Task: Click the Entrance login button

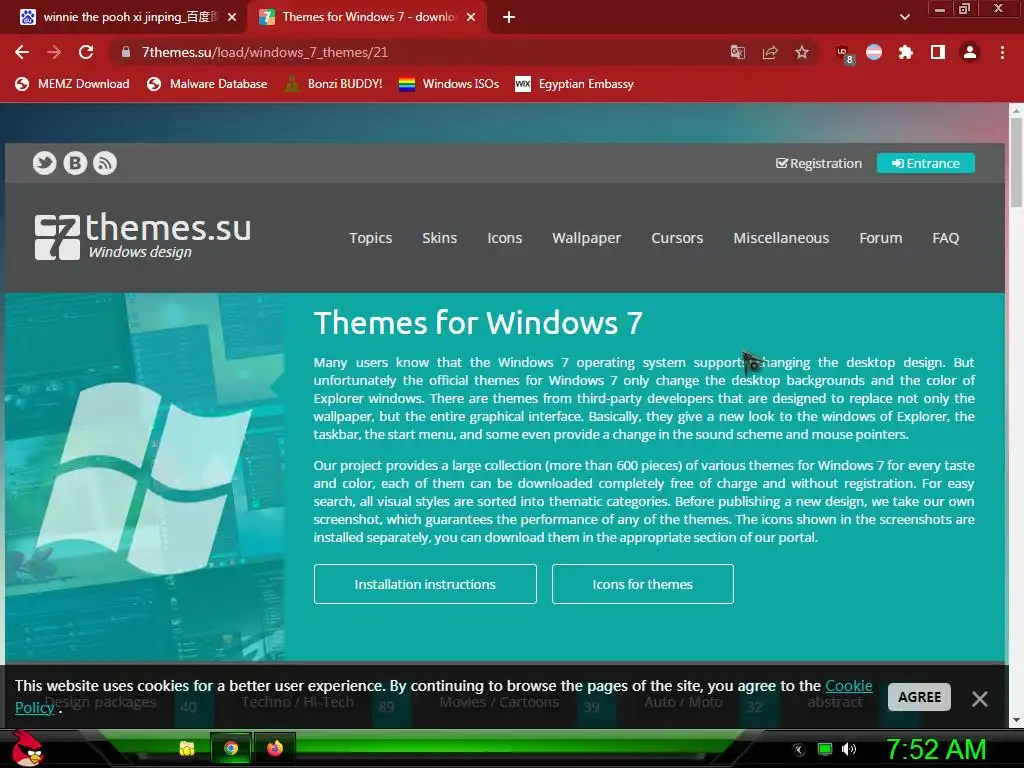Action: click(925, 163)
